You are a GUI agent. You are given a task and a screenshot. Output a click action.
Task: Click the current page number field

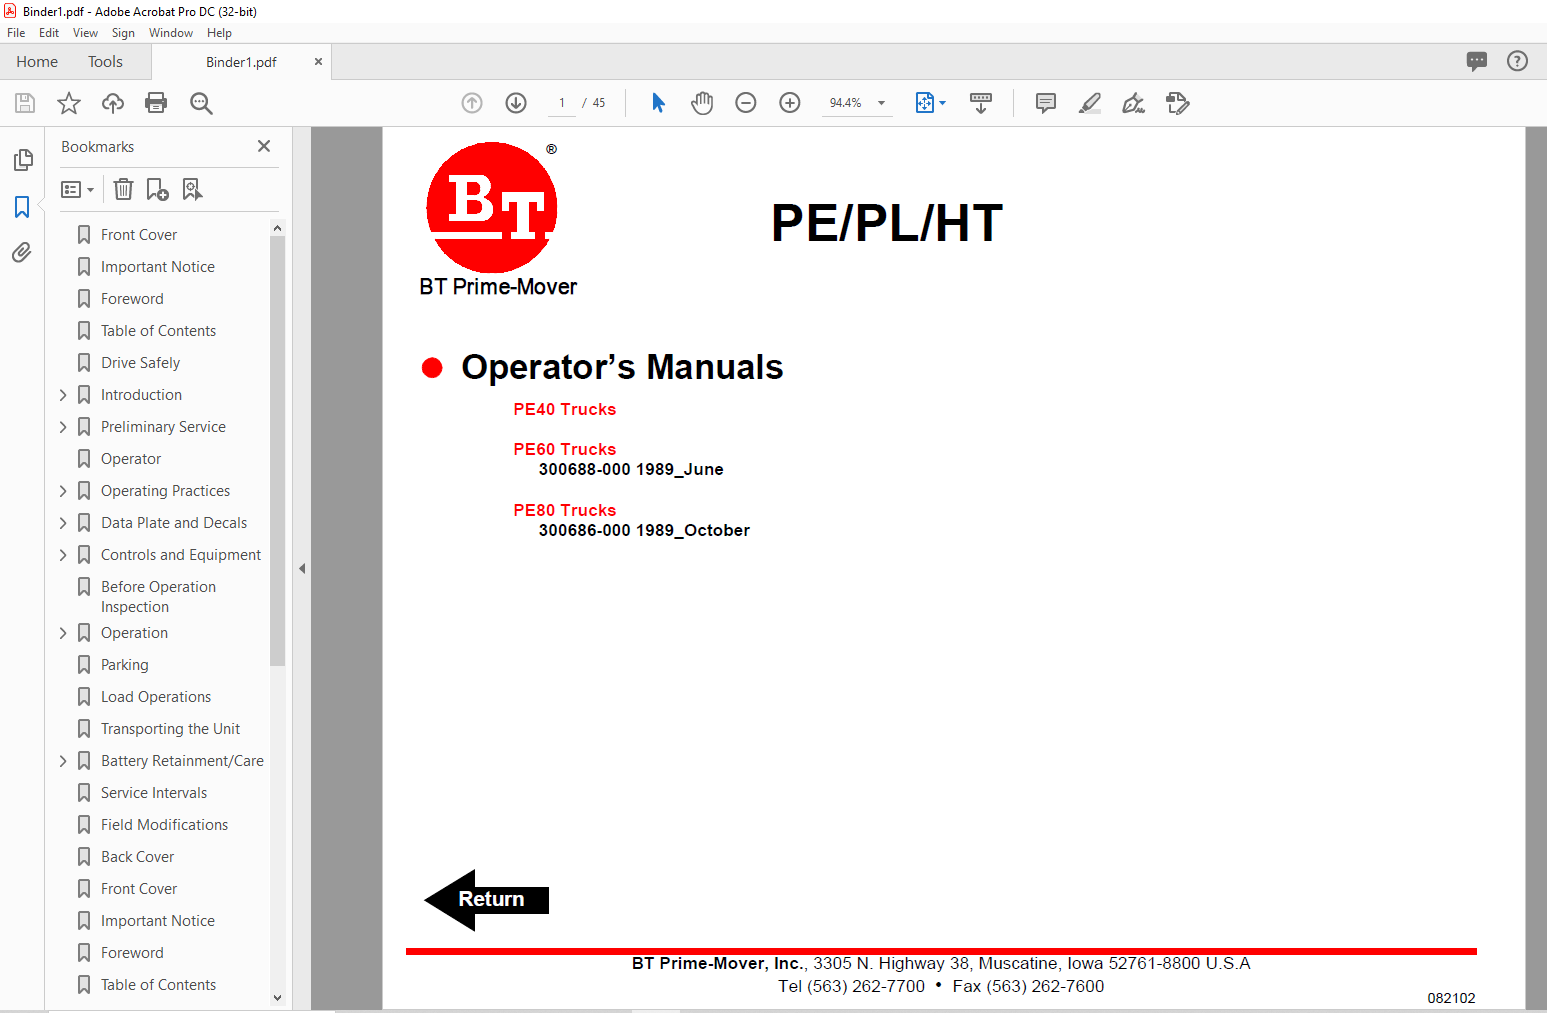point(562,103)
